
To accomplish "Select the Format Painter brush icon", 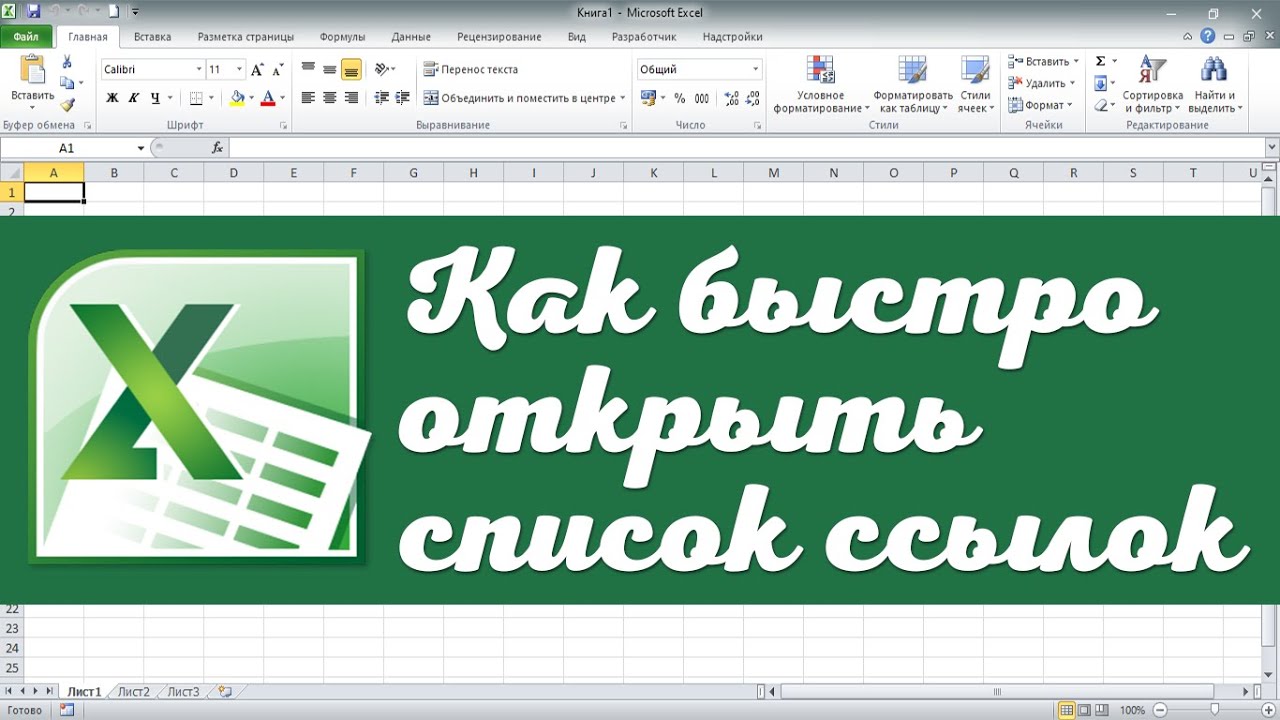I will coord(67,104).
